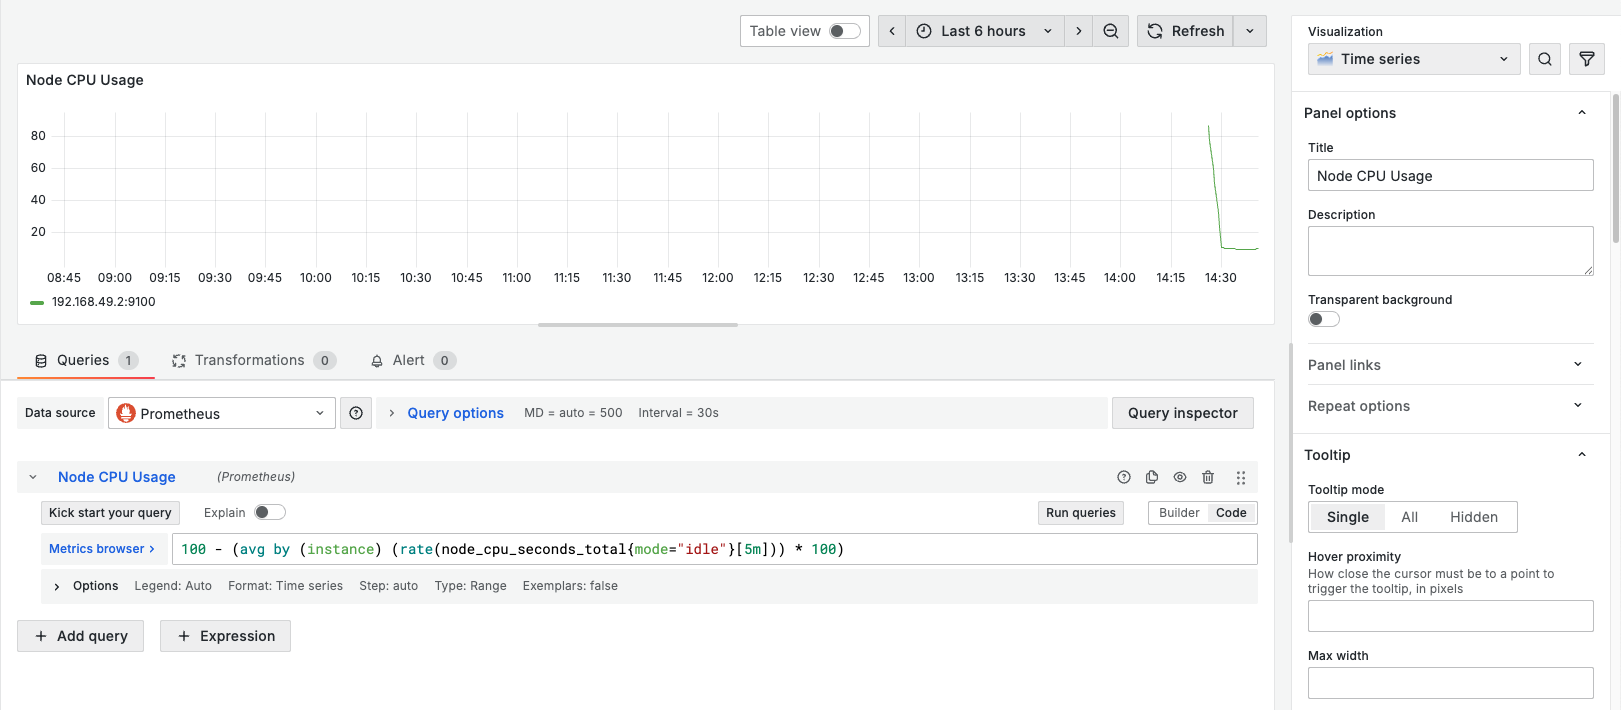1621x710 pixels.
Task: Hide the query with eye icon
Action: [1180, 477]
